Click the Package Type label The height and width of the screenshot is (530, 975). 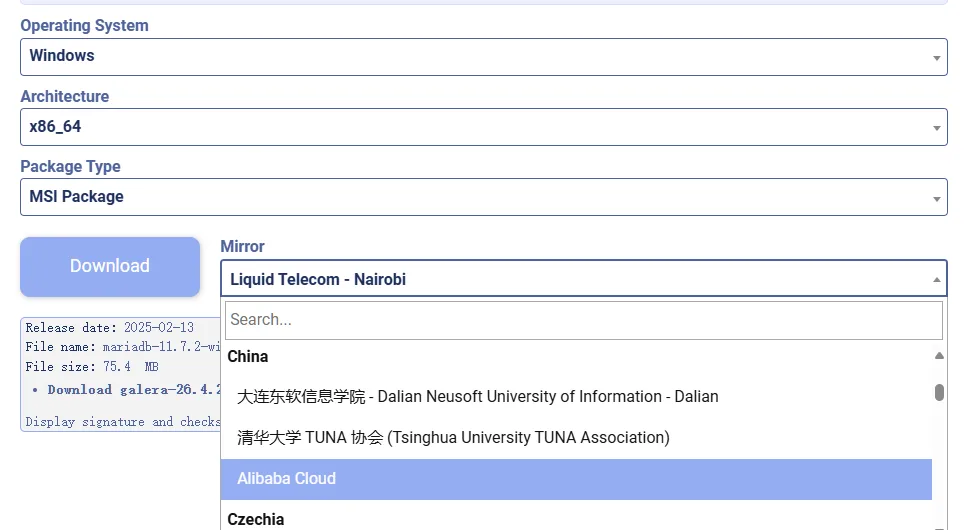click(70, 167)
